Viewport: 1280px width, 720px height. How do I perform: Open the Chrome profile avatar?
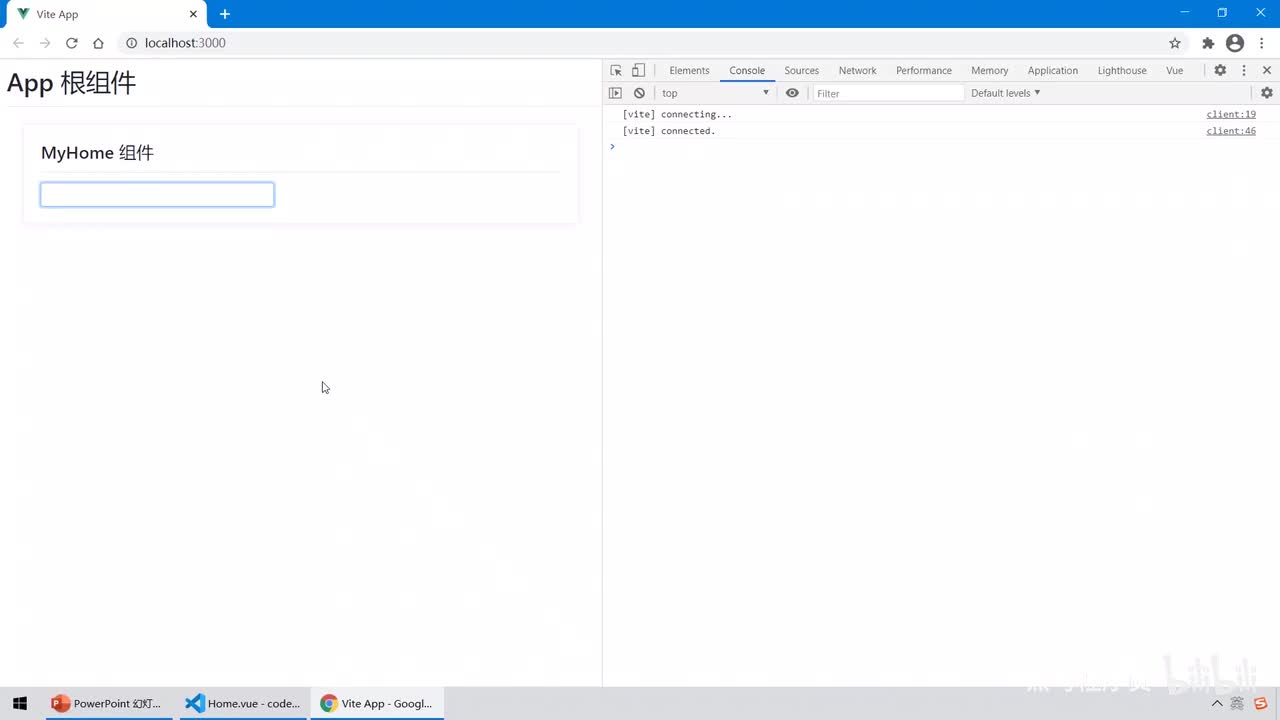pyautogui.click(x=1235, y=43)
